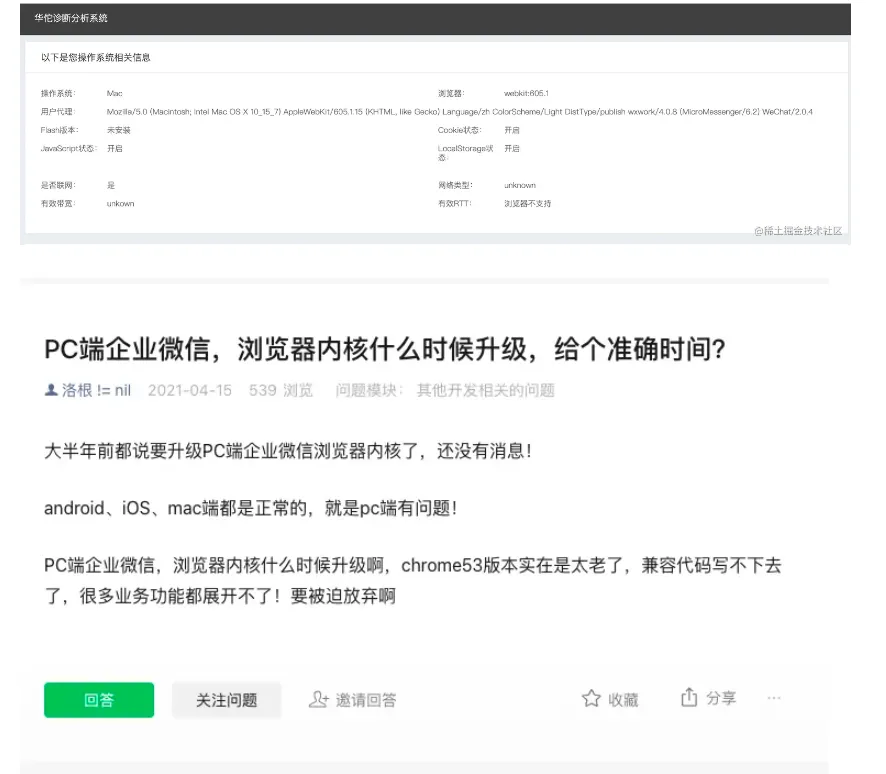The width and height of the screenshot is (886, 774).
Task: Click the 华佗诊断分析系统 header title
Action: [x=71, y=18]
